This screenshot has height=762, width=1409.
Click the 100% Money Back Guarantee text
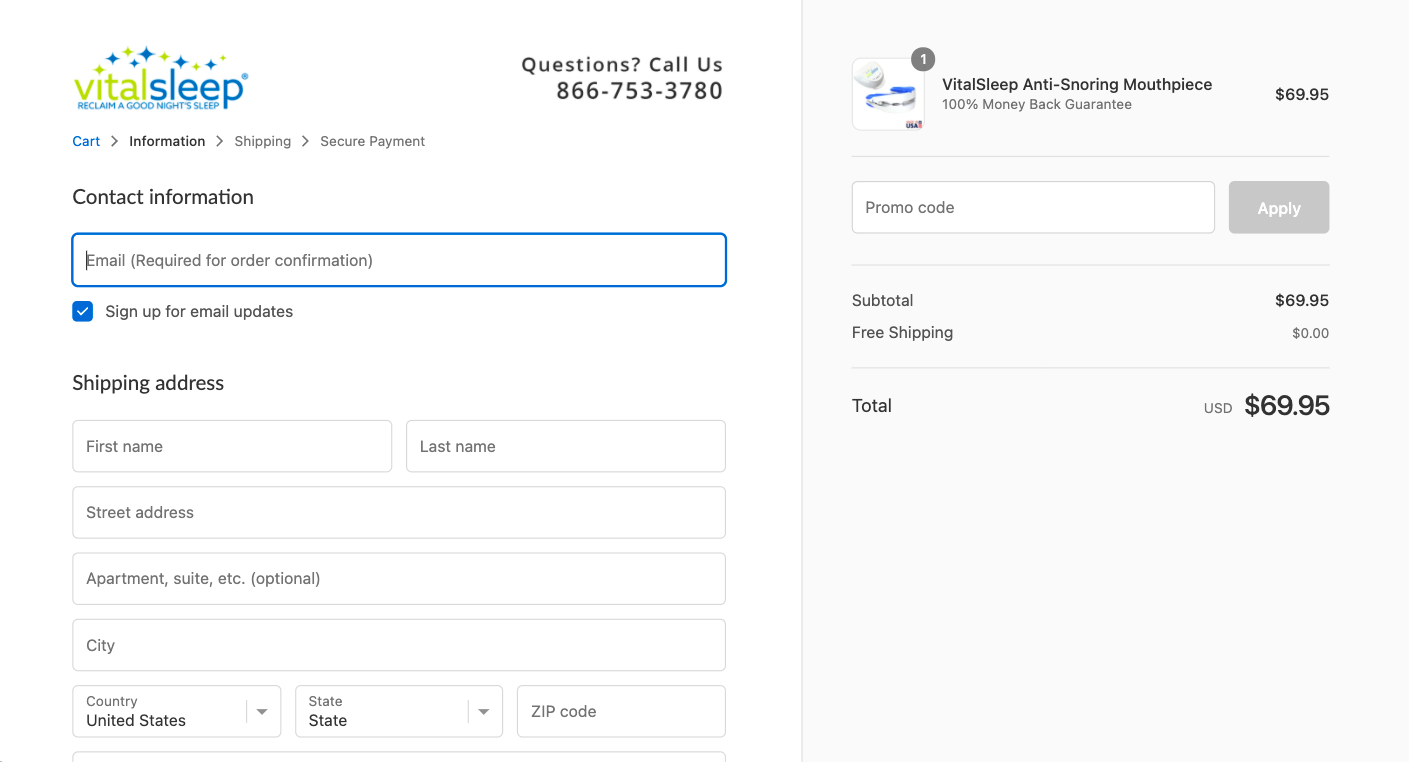coord(1037,104)
